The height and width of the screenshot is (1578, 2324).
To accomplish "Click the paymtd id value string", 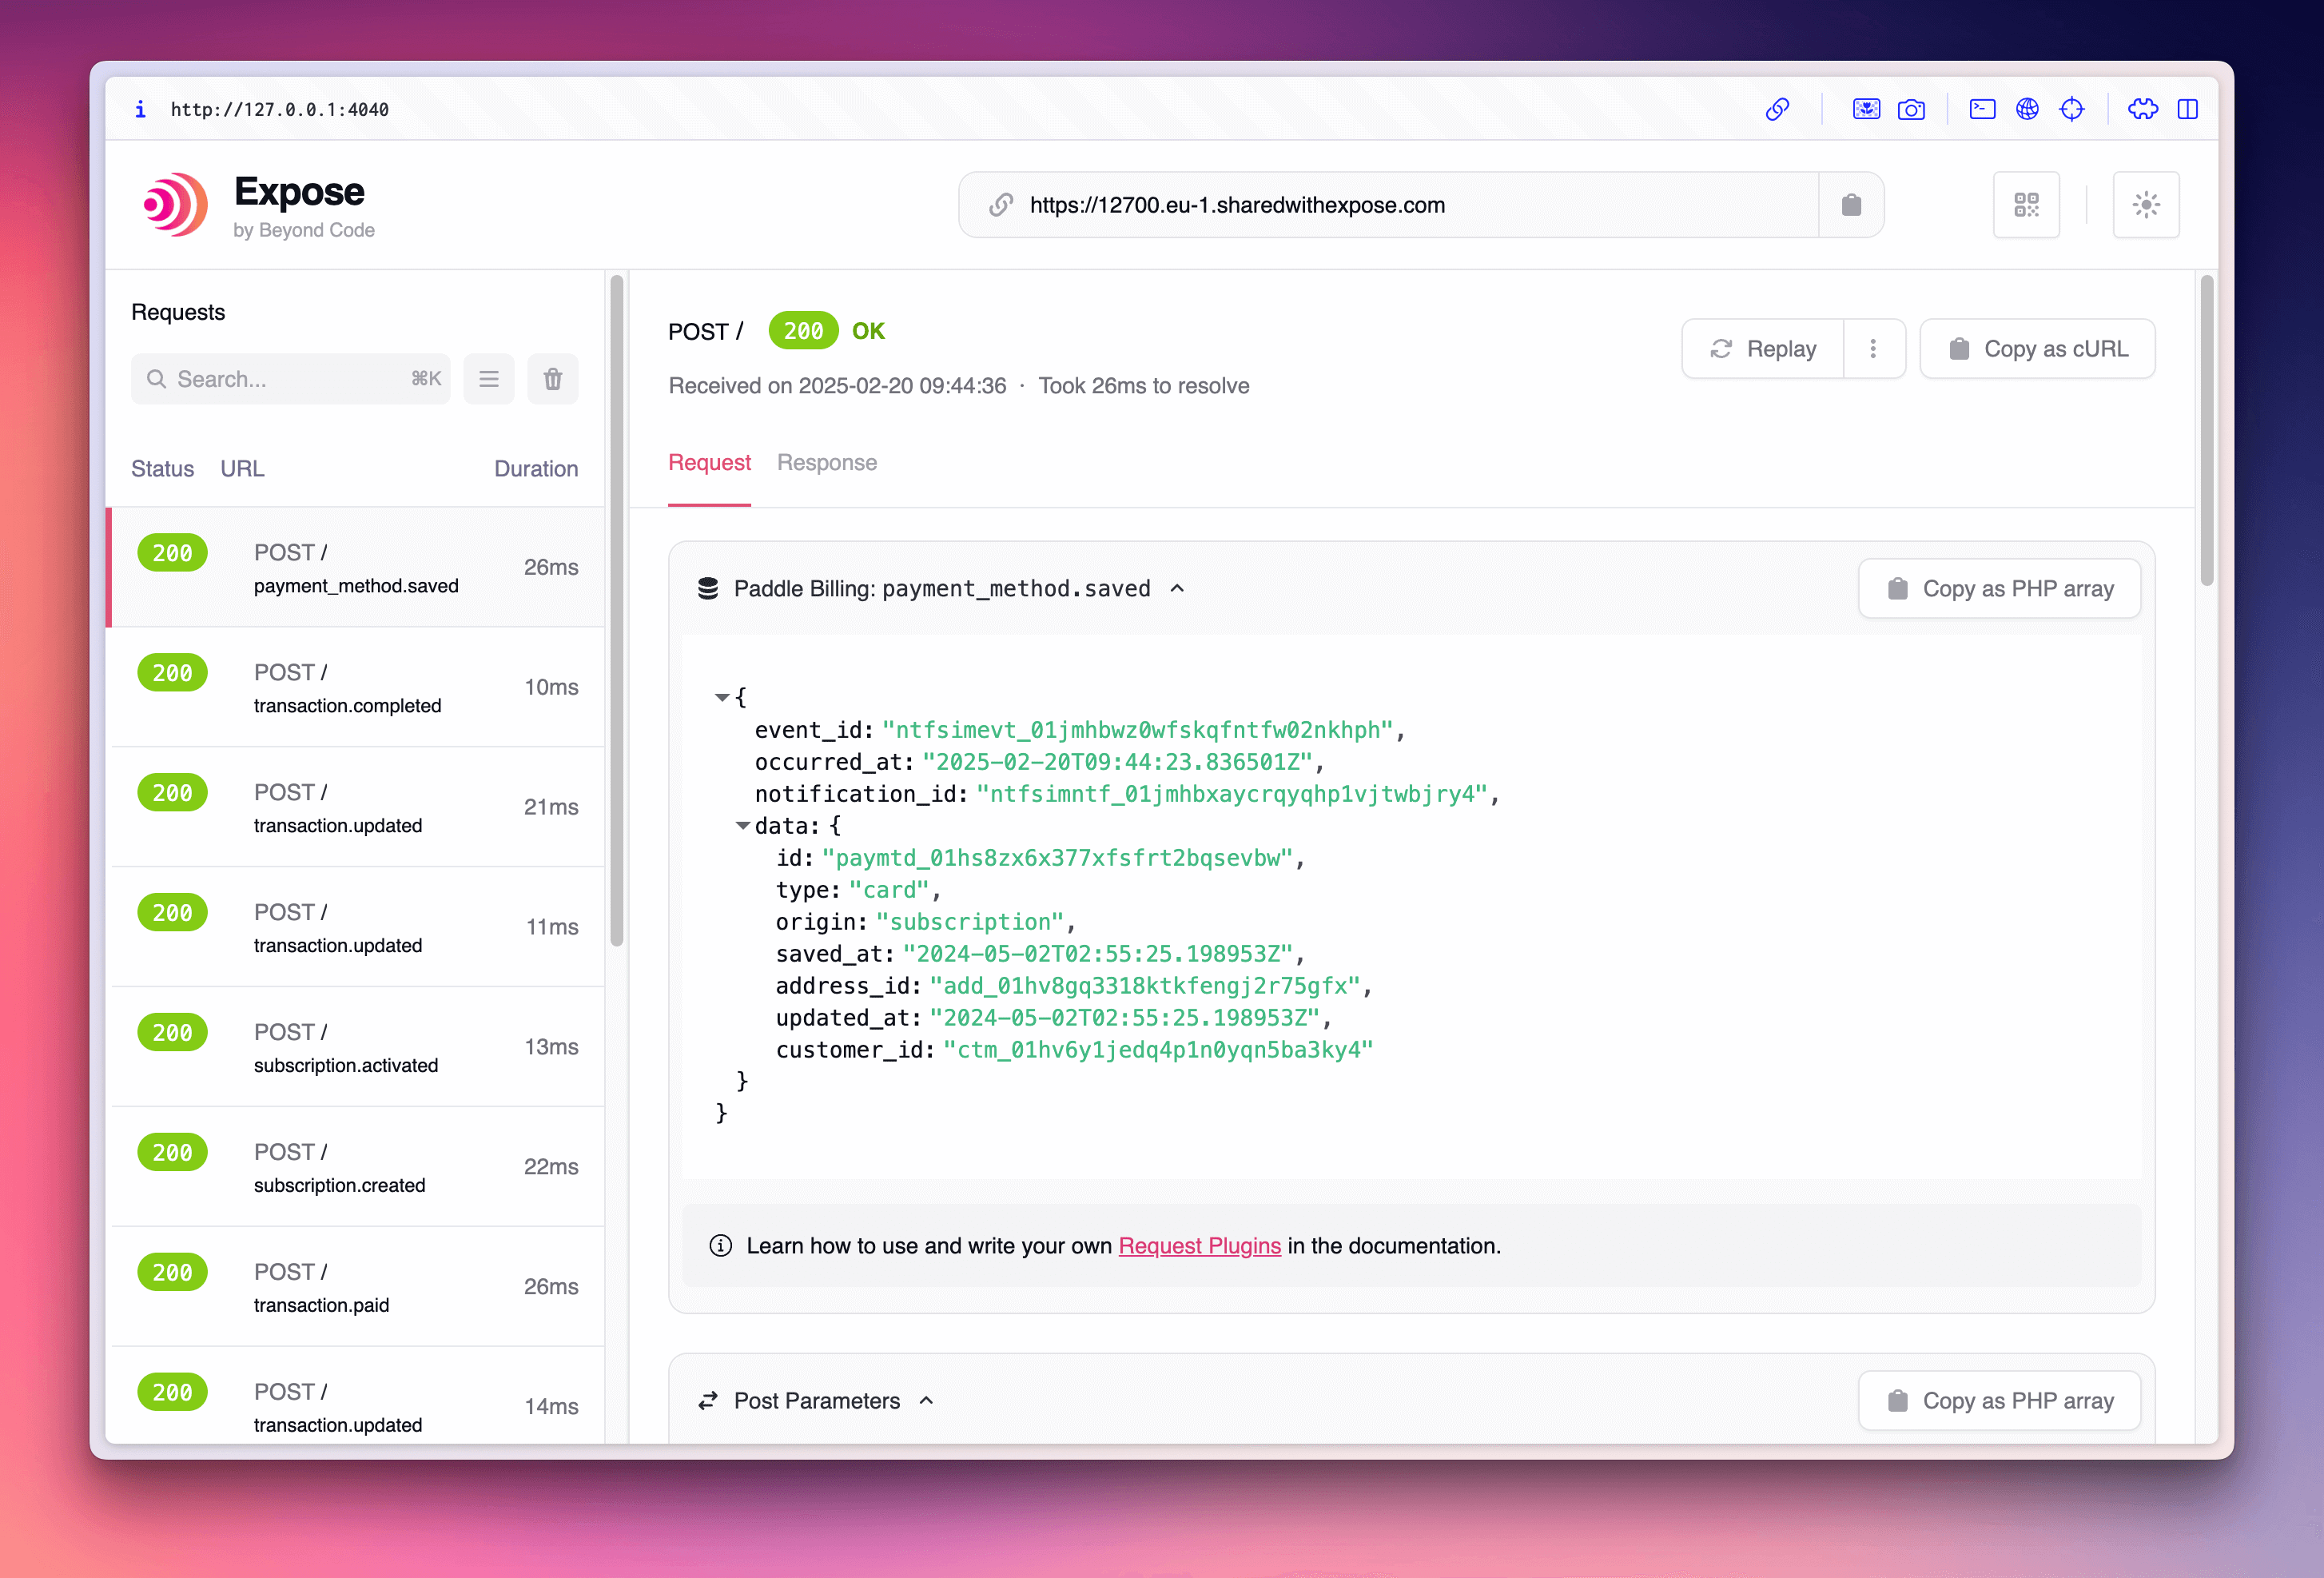I will [x=1058, y=858].
